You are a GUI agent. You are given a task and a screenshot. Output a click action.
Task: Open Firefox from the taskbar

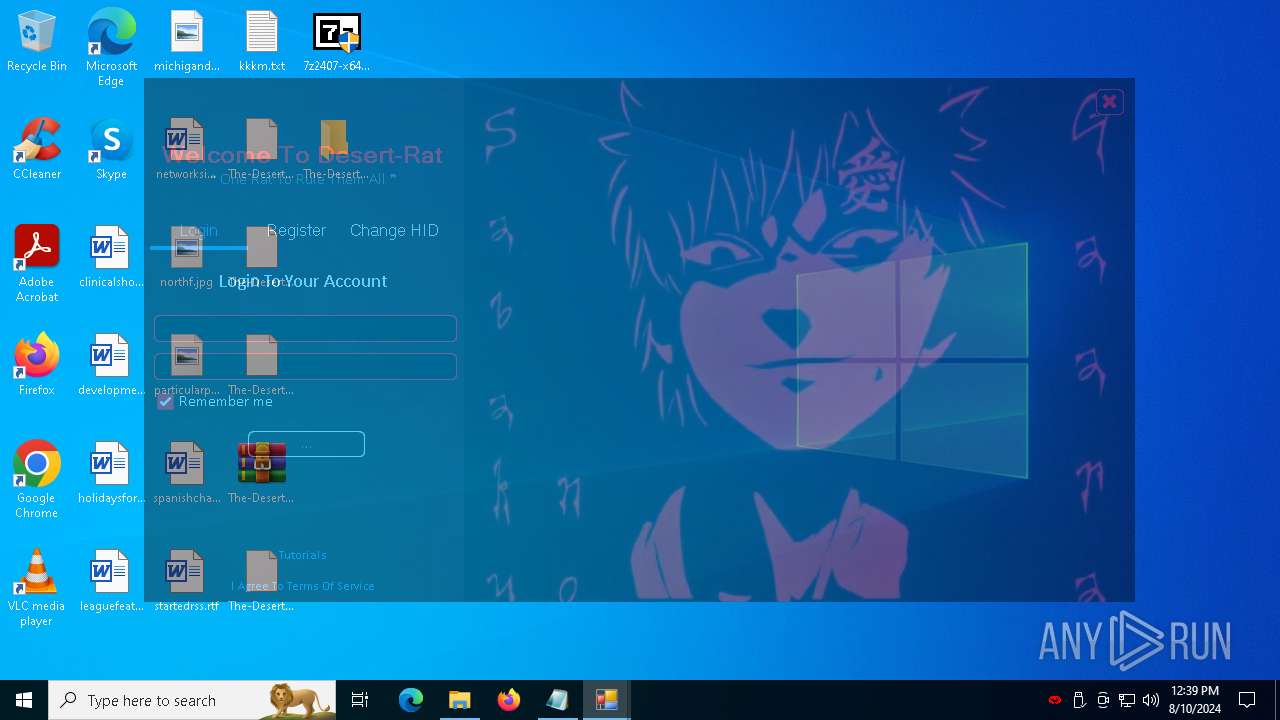[509, 700]
